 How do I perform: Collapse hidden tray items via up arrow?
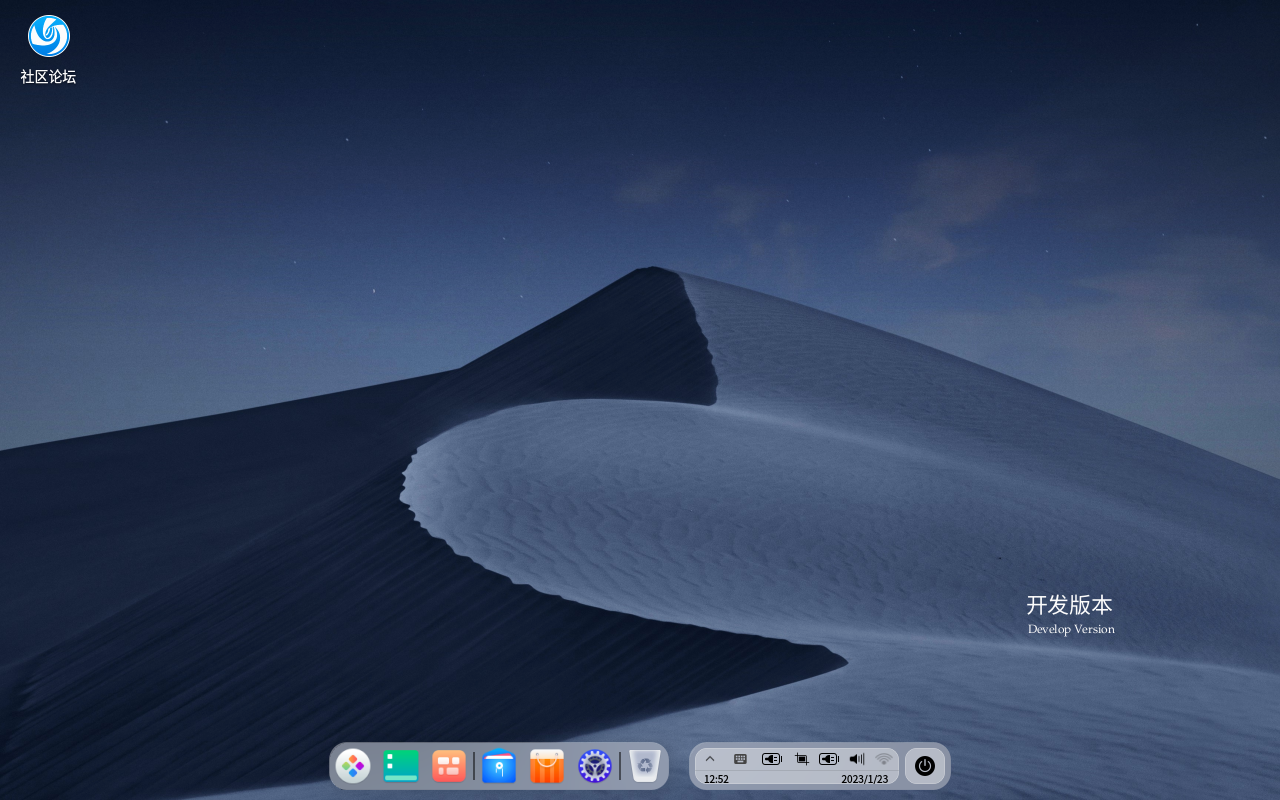(x=710, y=758)
